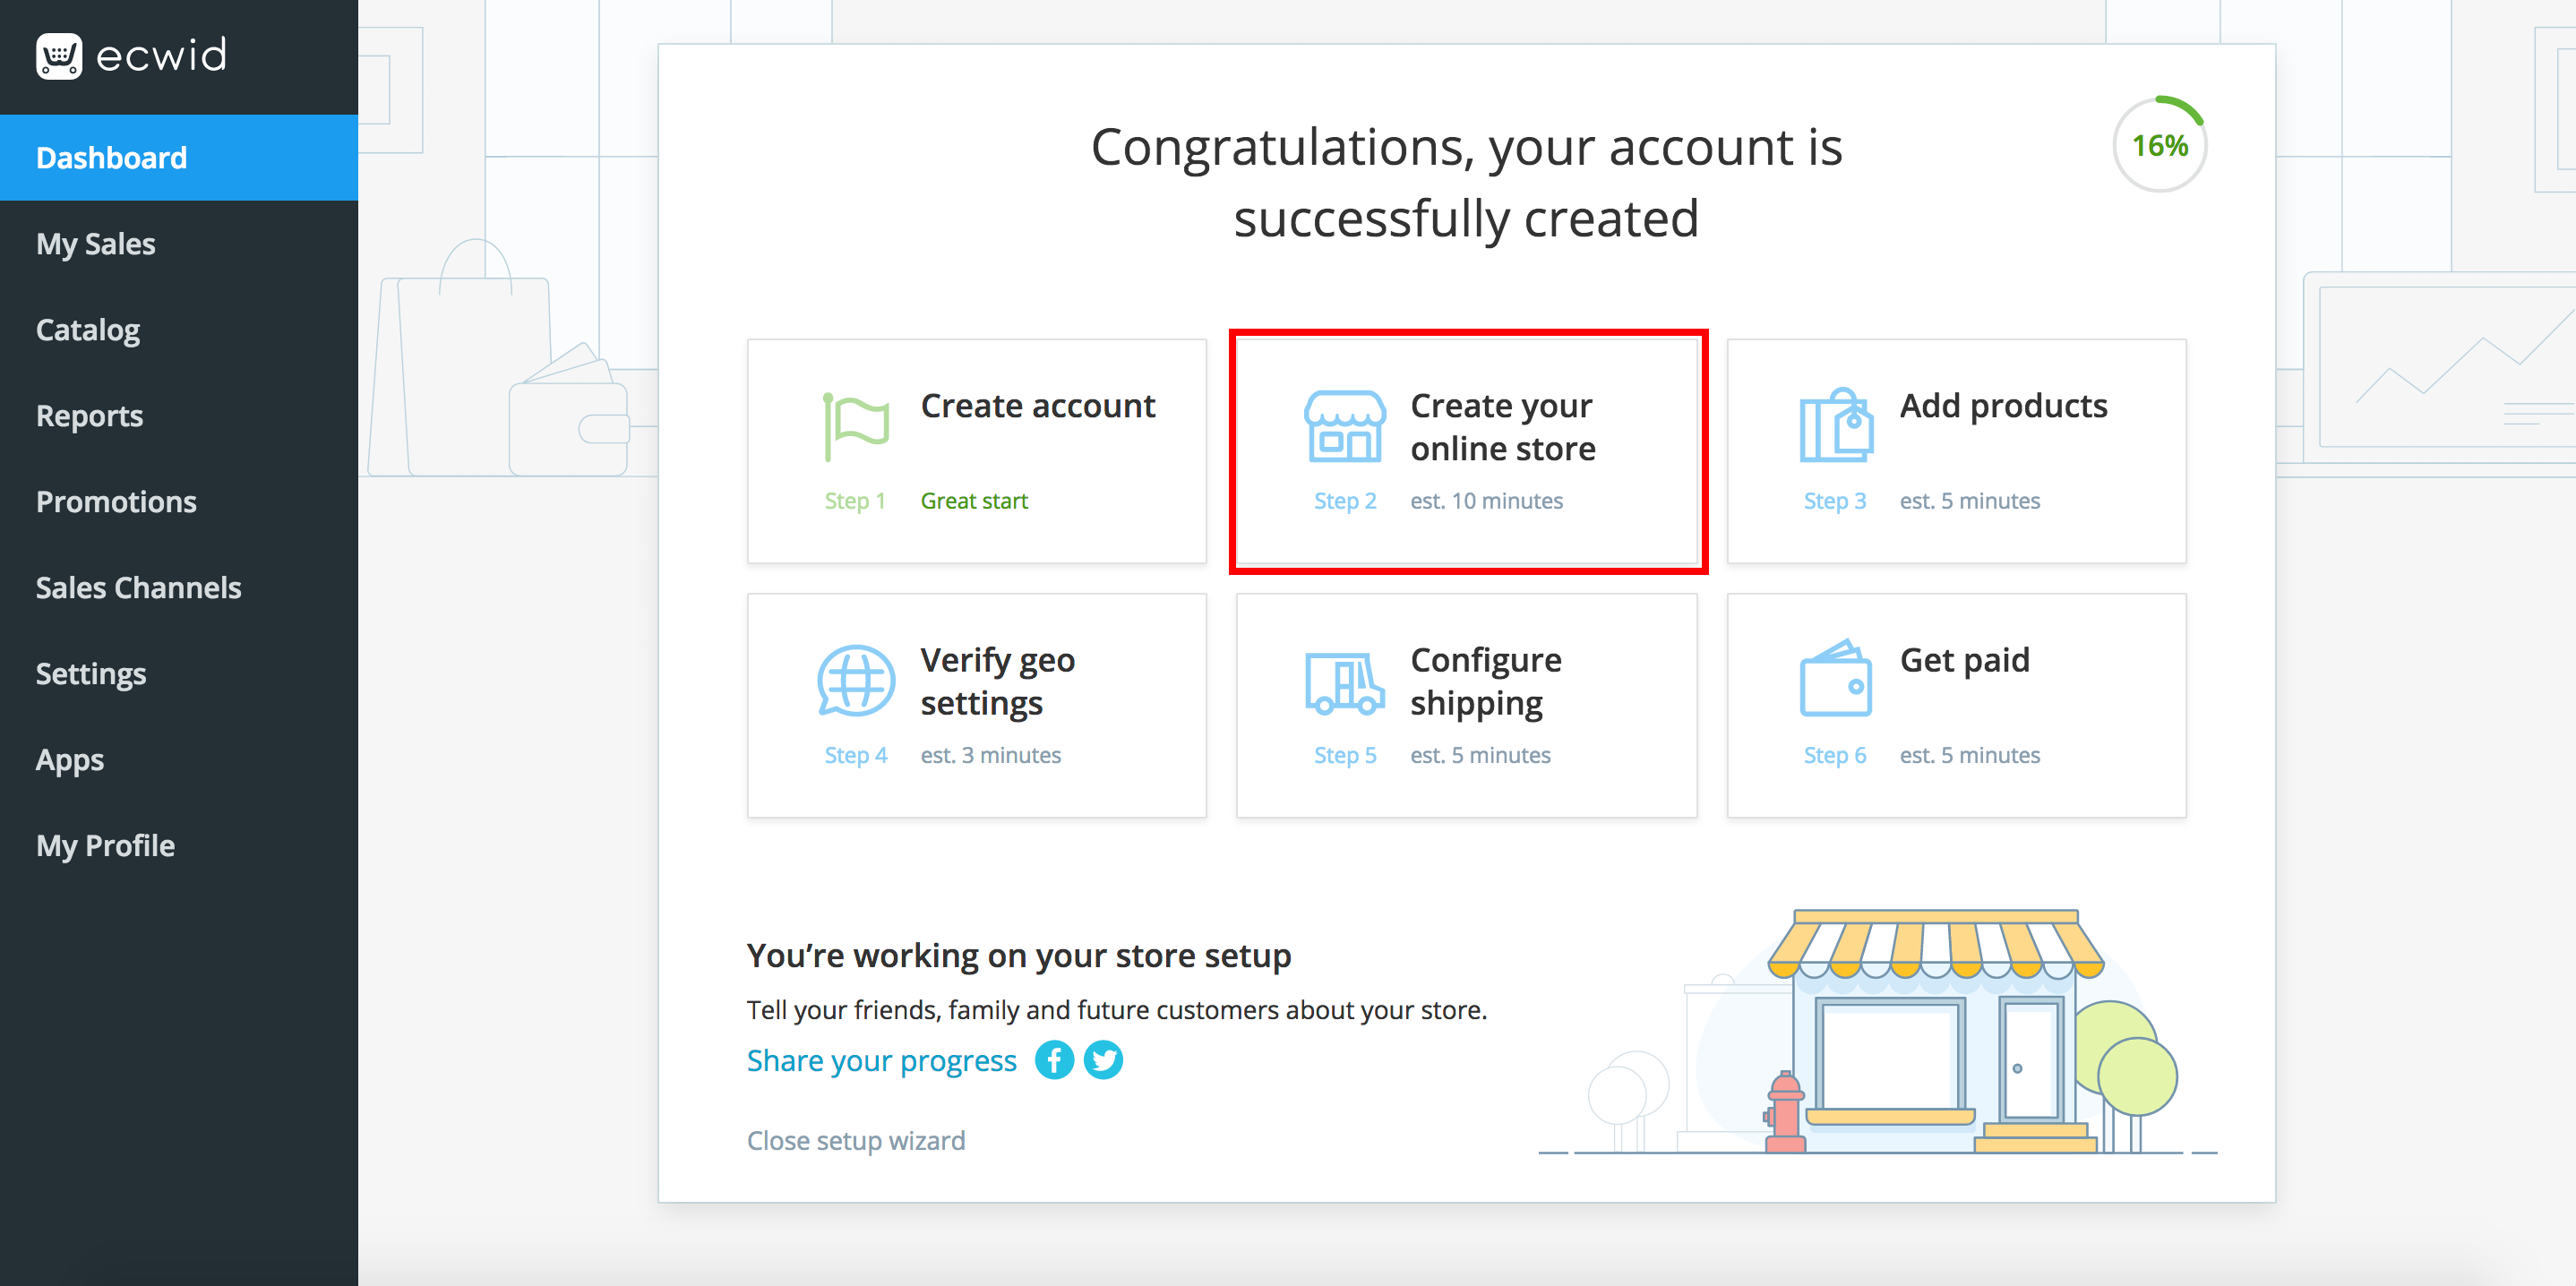Select Sales Channels in the sidebar

point(139,588)
